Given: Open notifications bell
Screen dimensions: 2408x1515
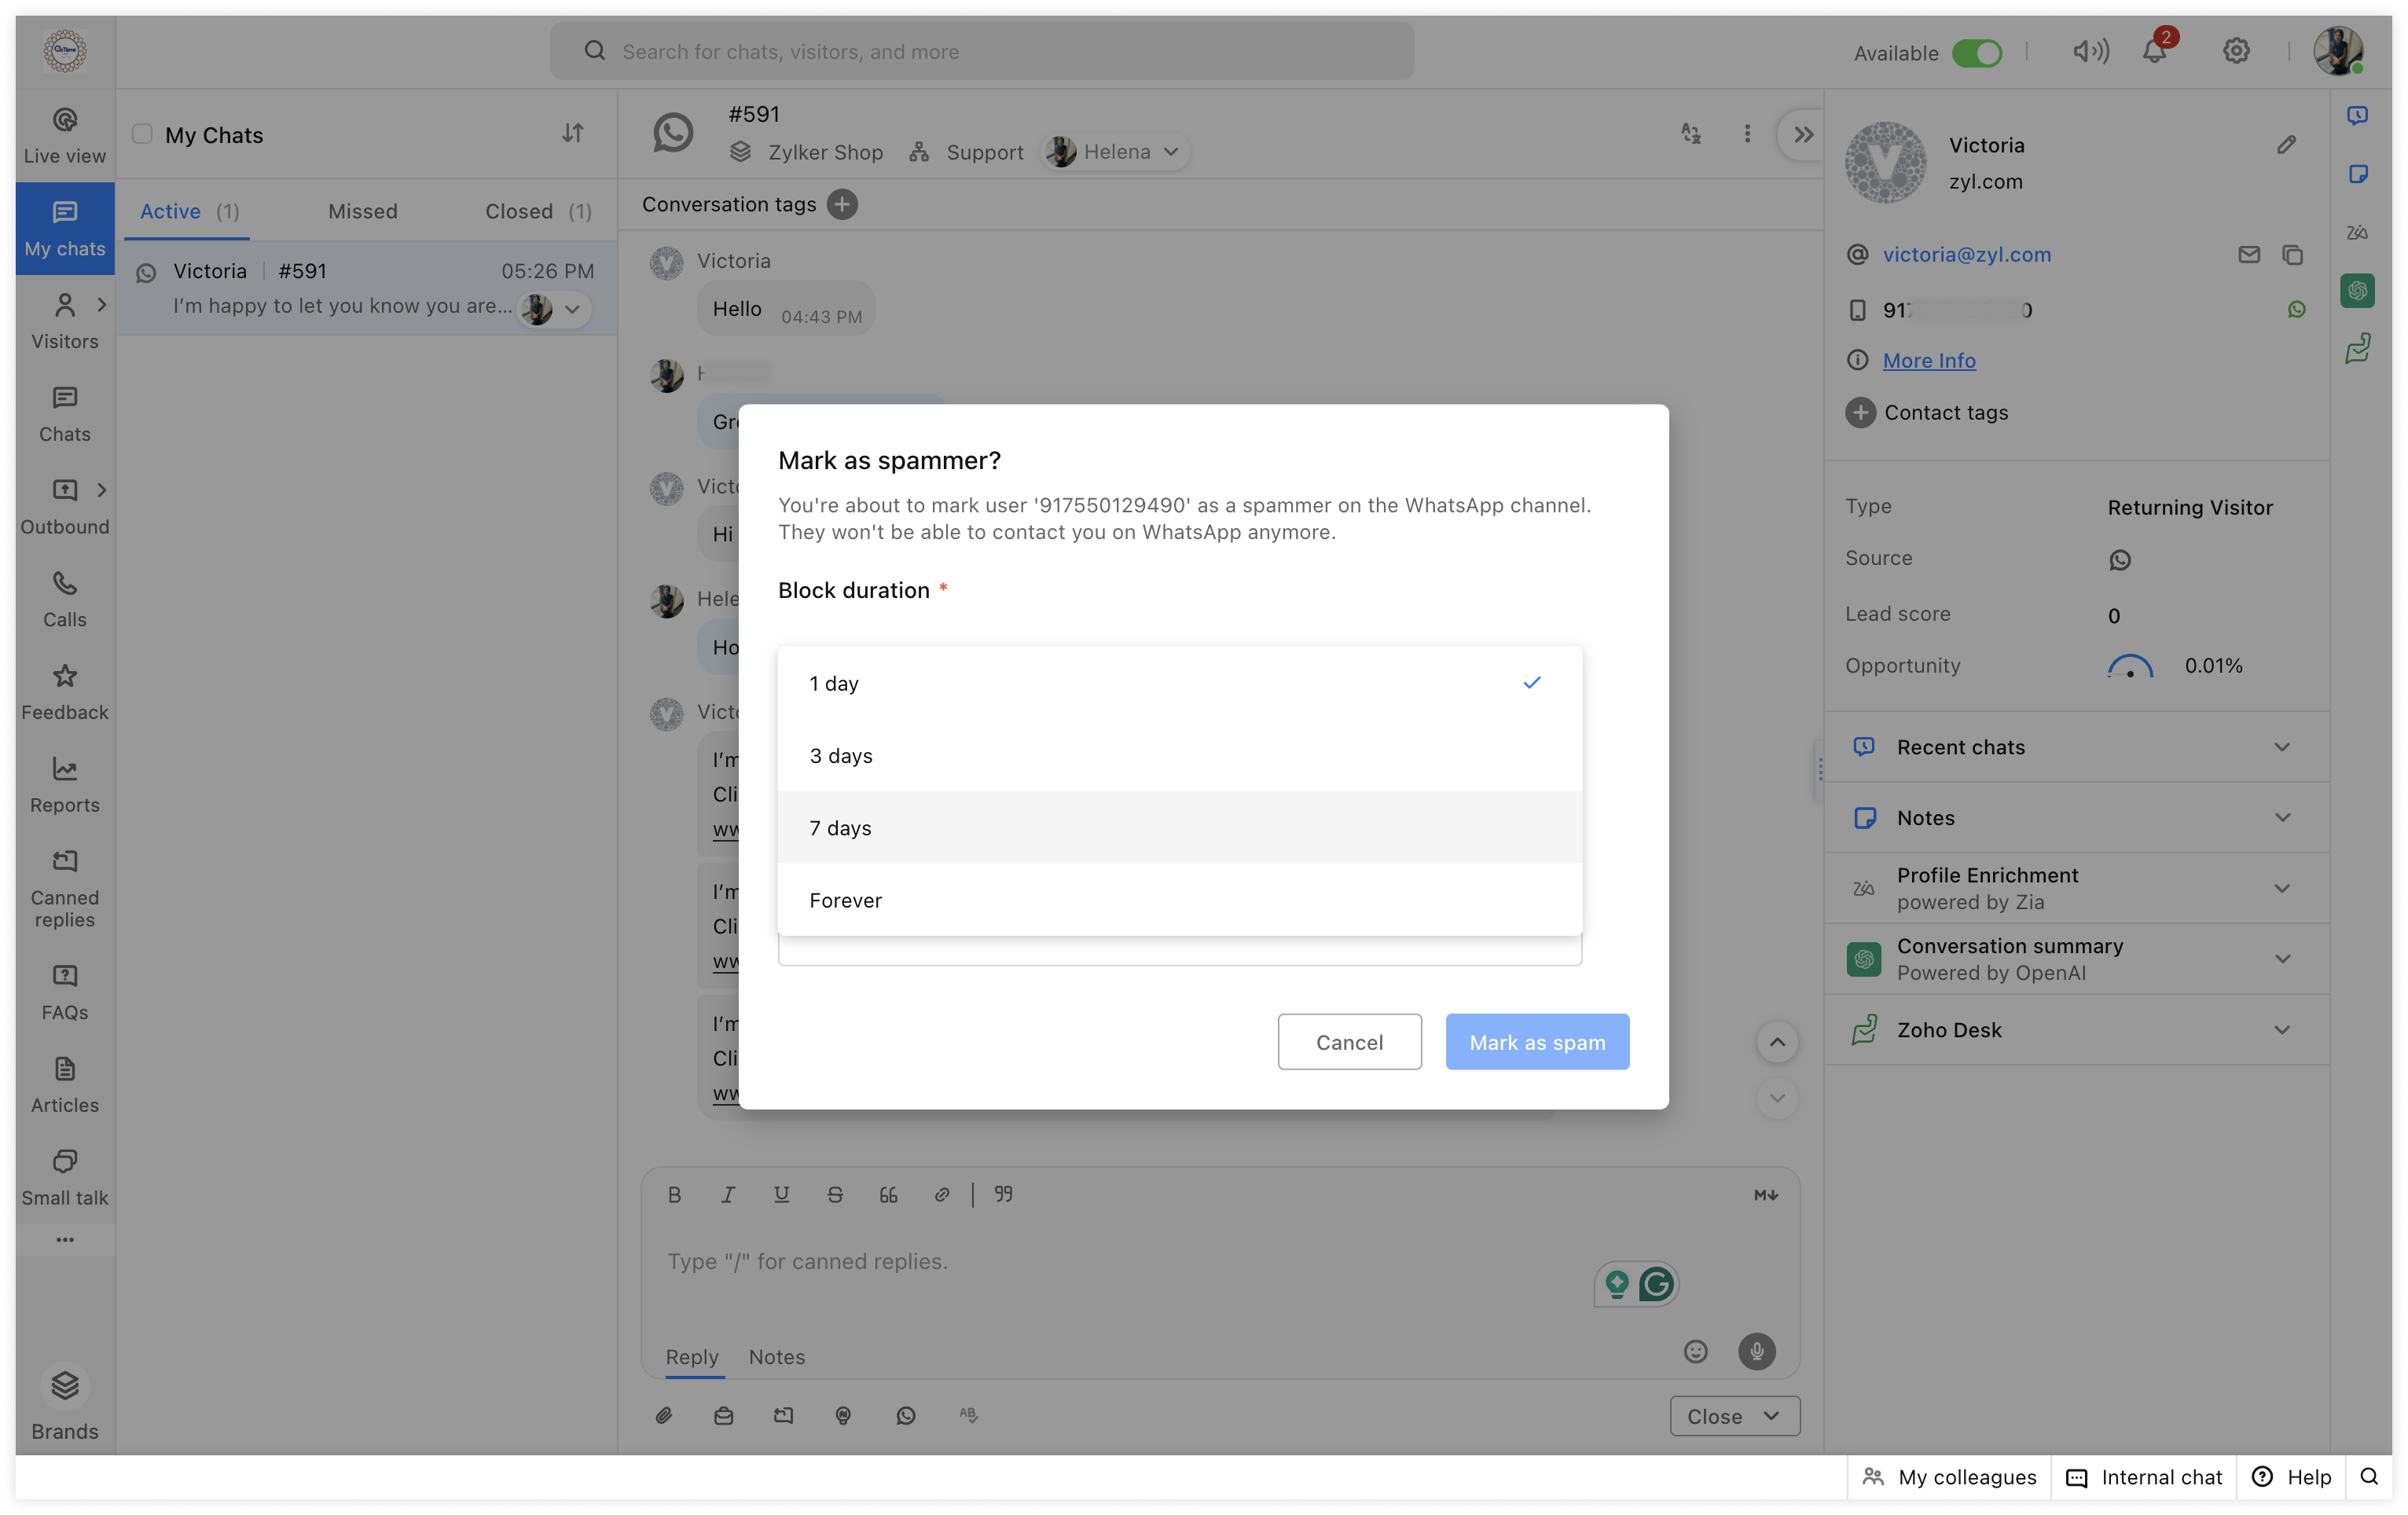Looking at the screenshot, I should (x=2154, y=51).
